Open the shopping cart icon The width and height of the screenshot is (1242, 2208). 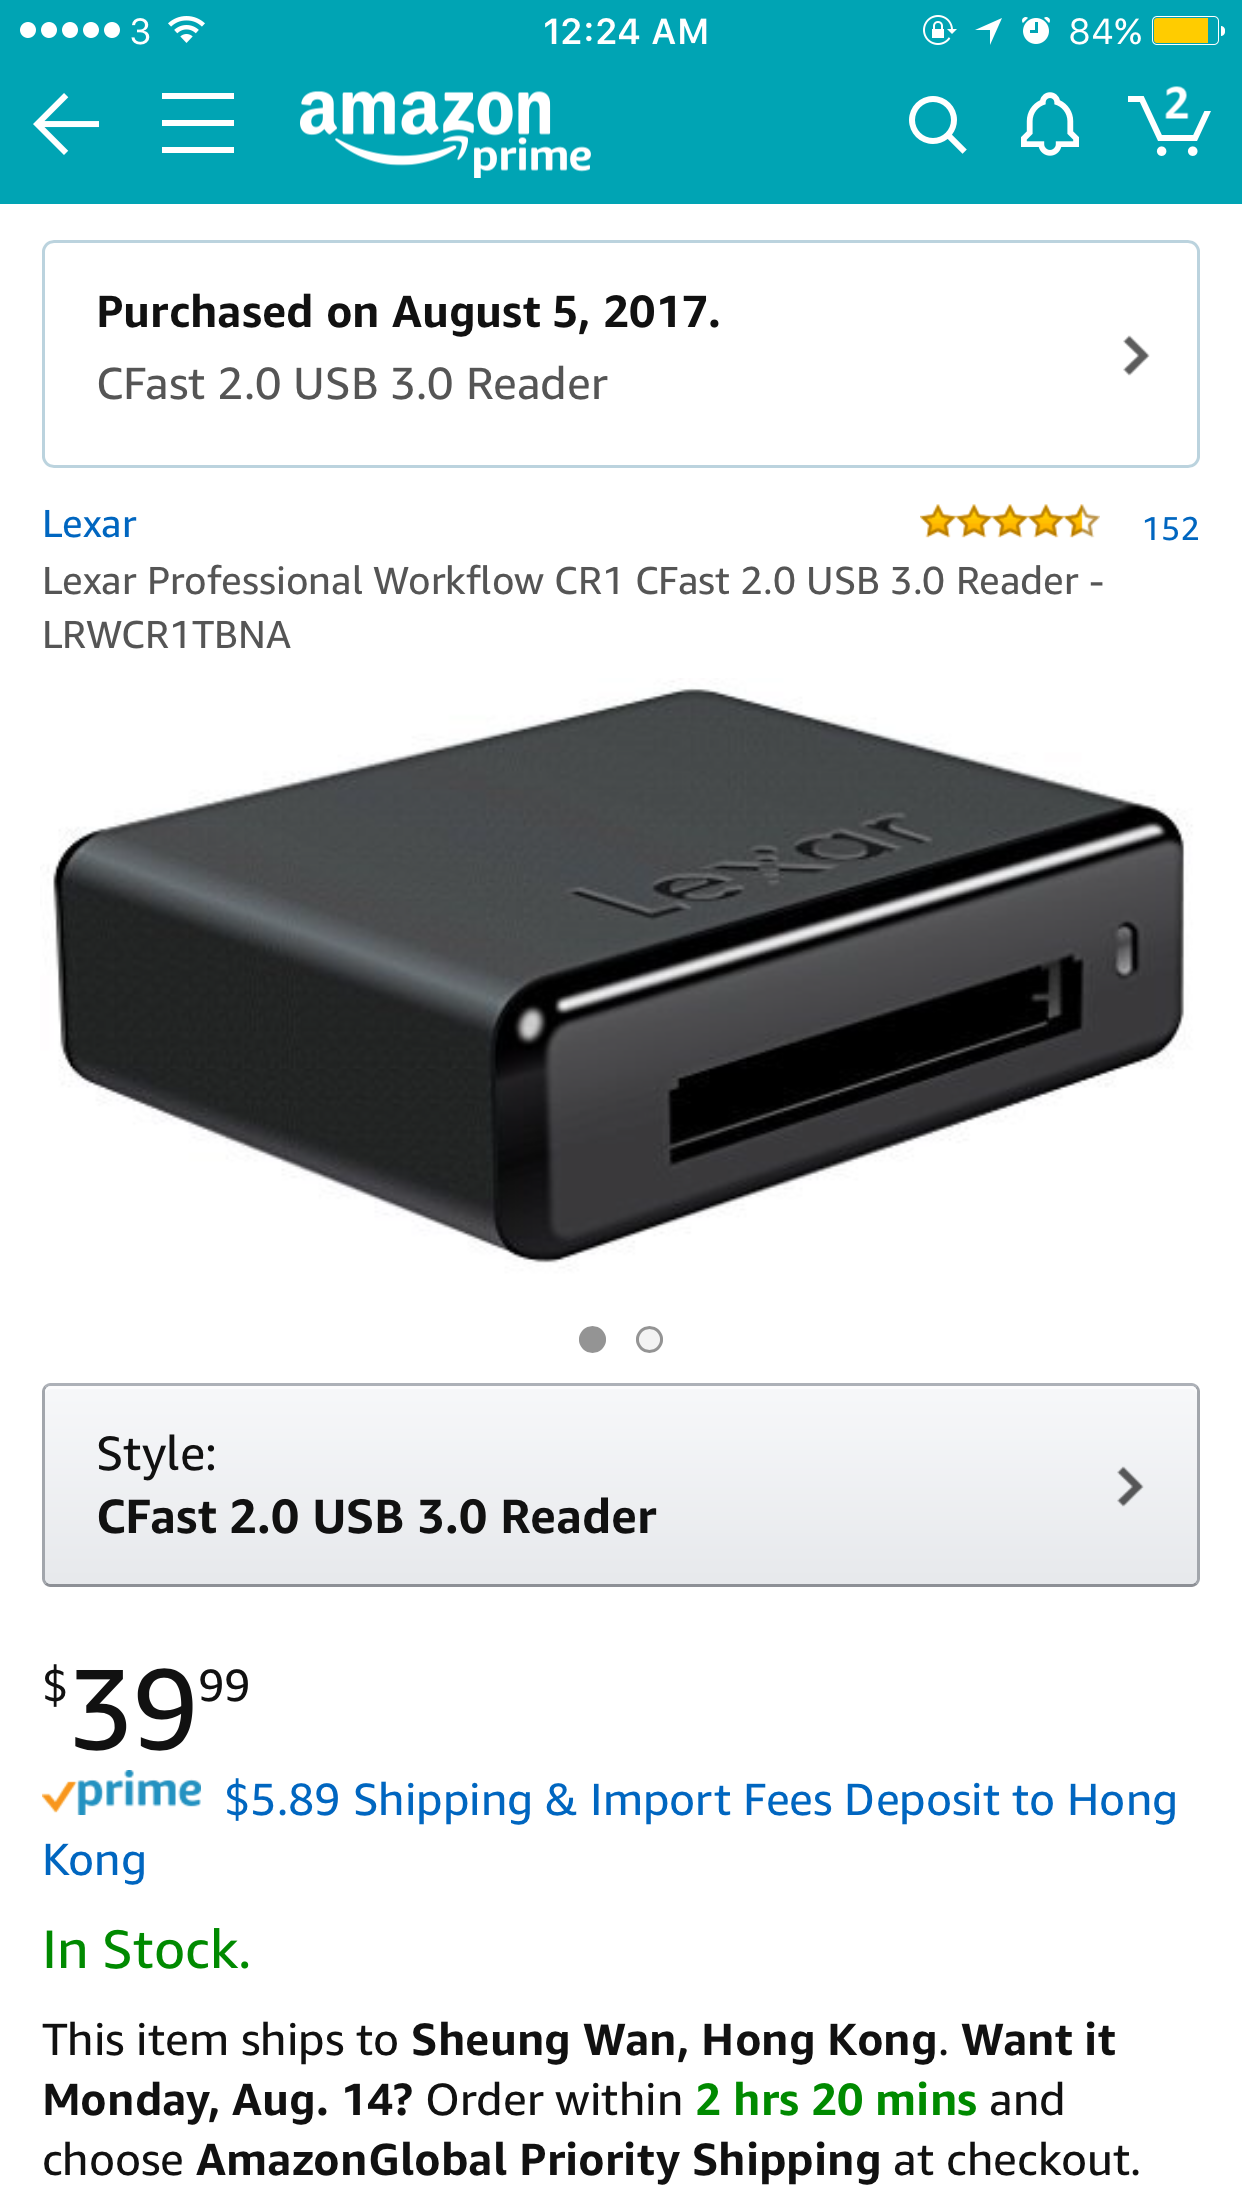point(1169,122)
